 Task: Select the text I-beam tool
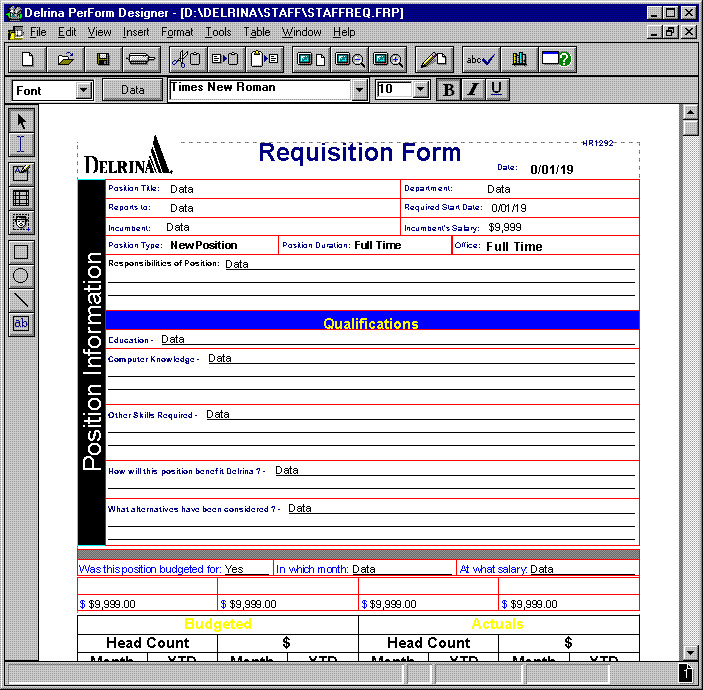[x=22, y=144]
